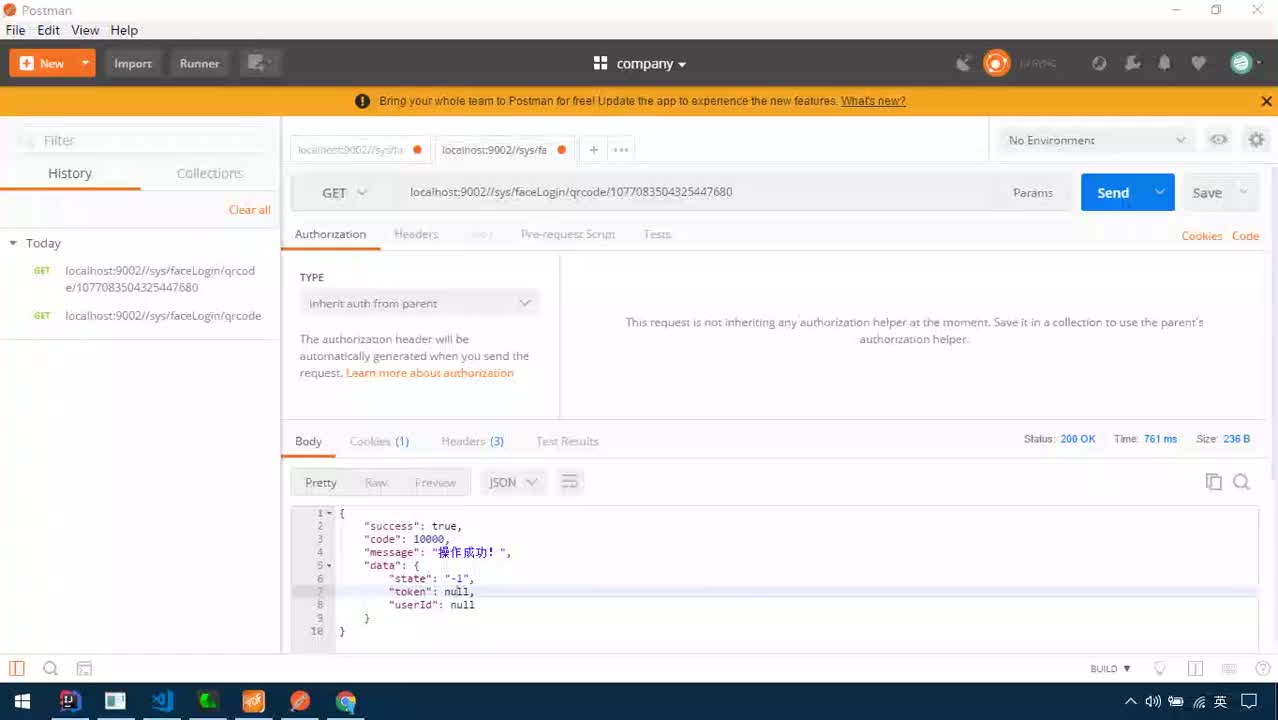Image resolution: width=1278 pixels, height=720 pixels.
Task: Open the request Headers tab
Action: tap(416, 234)
